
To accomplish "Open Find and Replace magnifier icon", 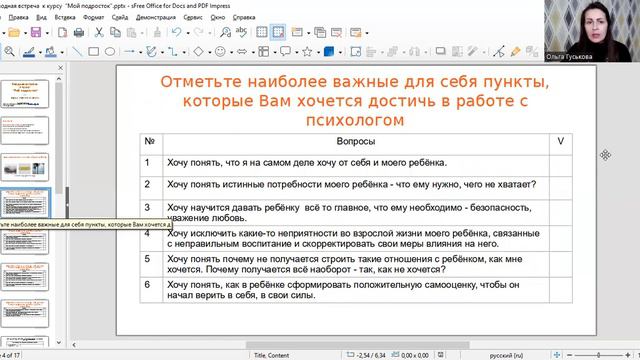I will [225, 32].
